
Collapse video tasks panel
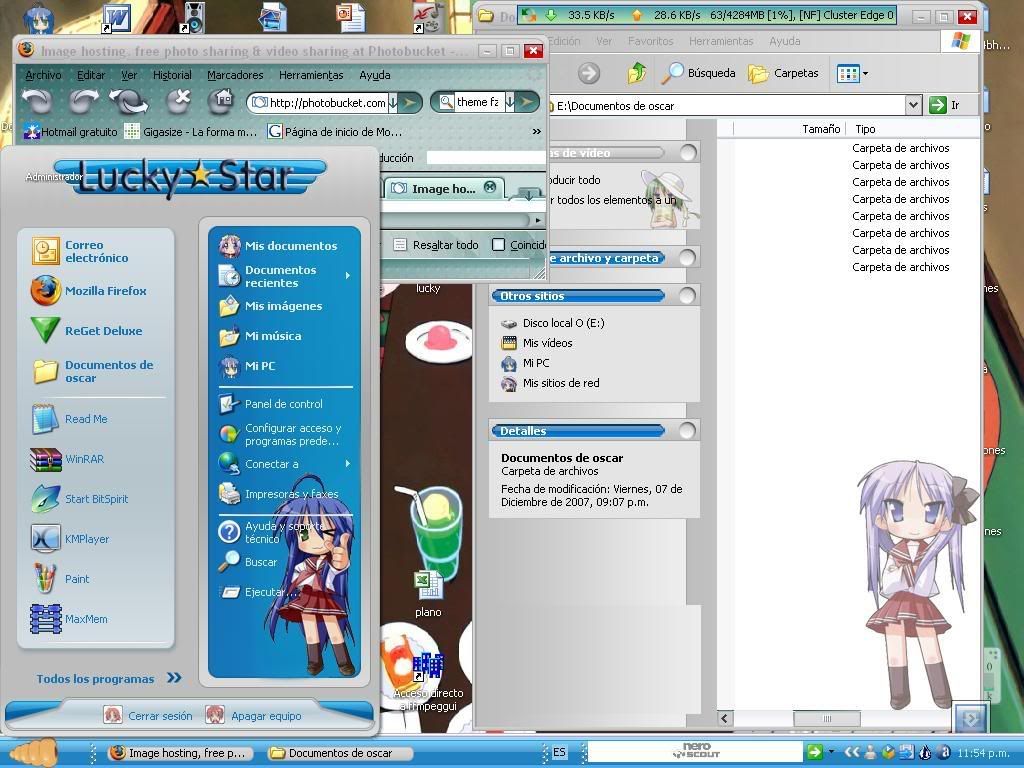click(688, 153)
